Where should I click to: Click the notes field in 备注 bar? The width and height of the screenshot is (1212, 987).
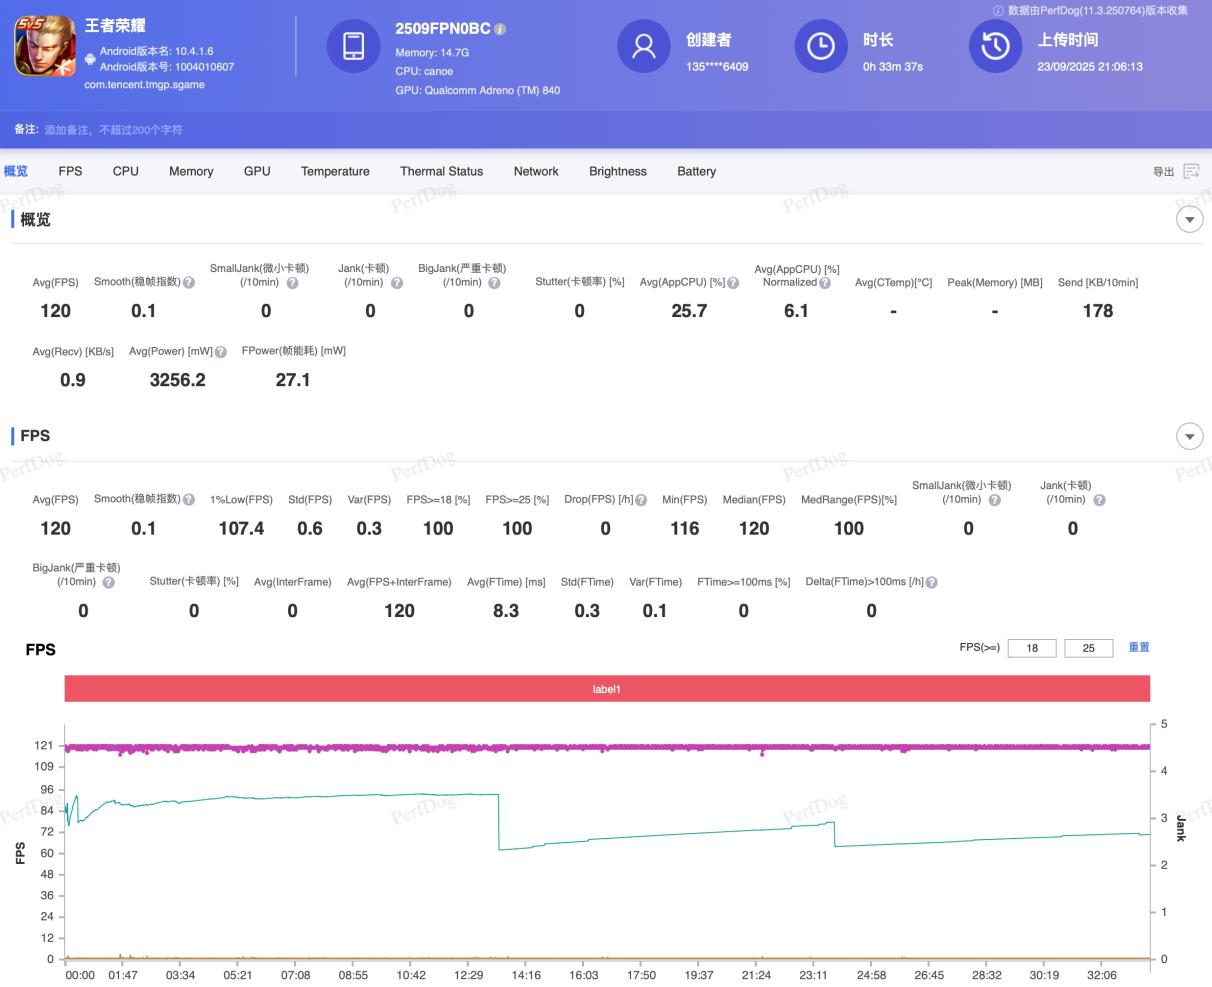click(x=113, y=130)
